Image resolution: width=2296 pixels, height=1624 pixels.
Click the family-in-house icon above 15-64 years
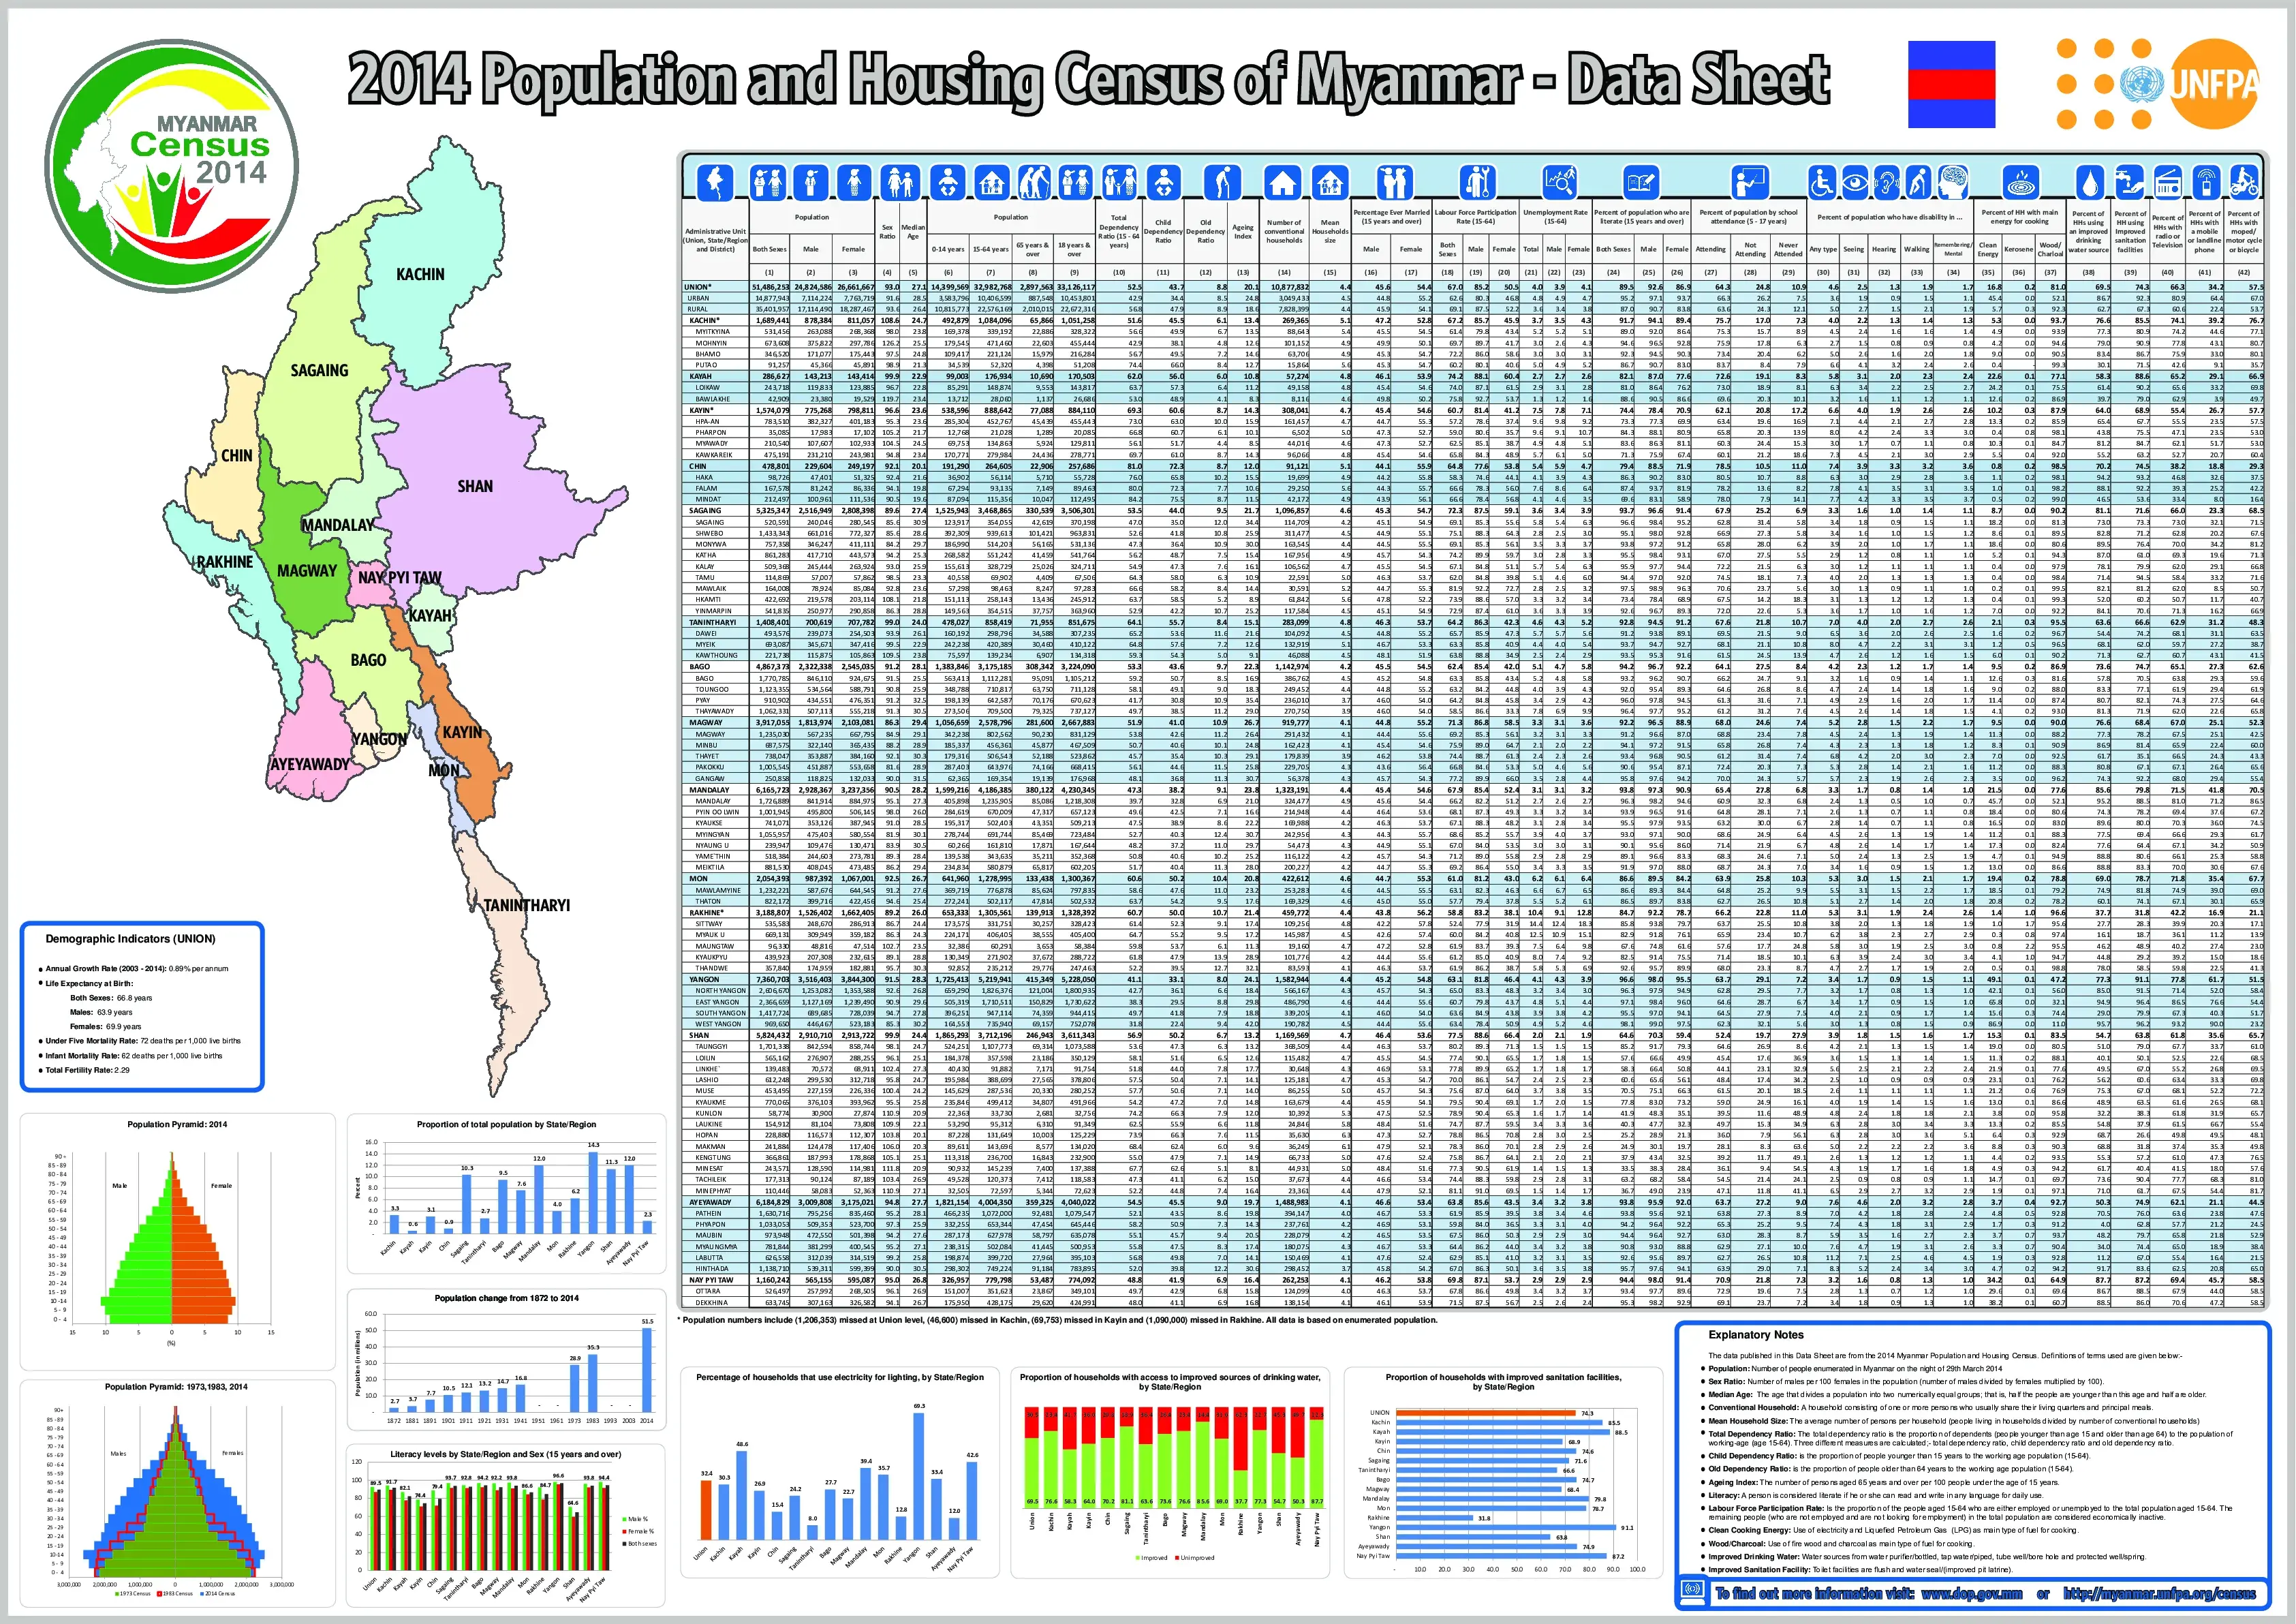(x=991, y=182)
